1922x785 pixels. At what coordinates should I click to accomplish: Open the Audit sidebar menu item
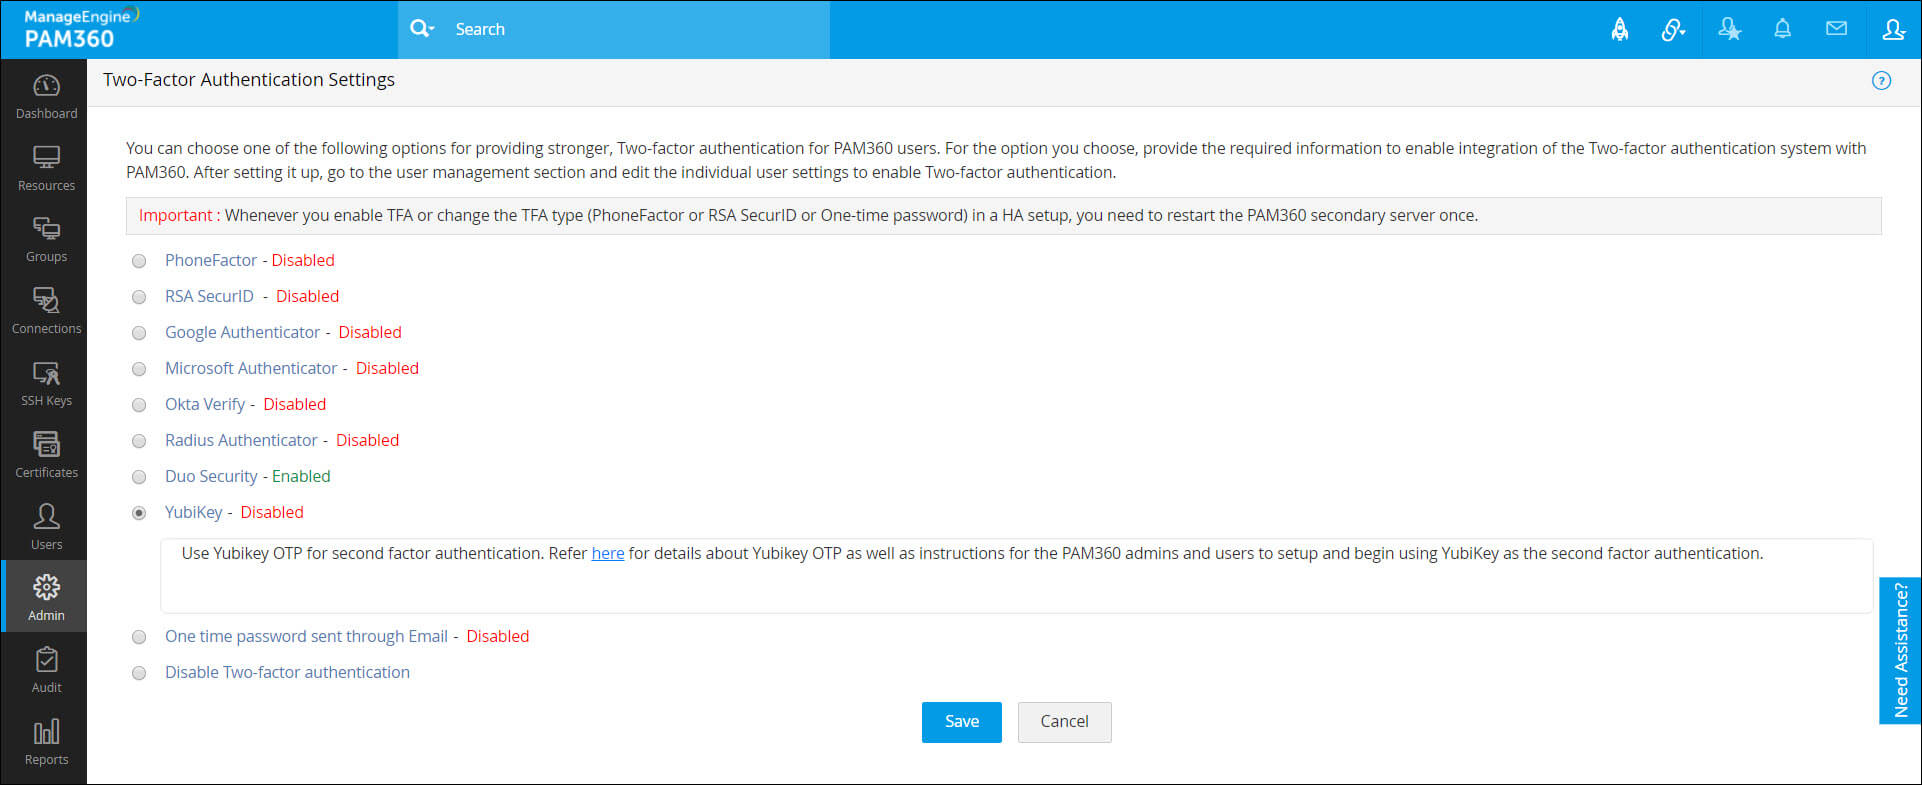[46, 670]
